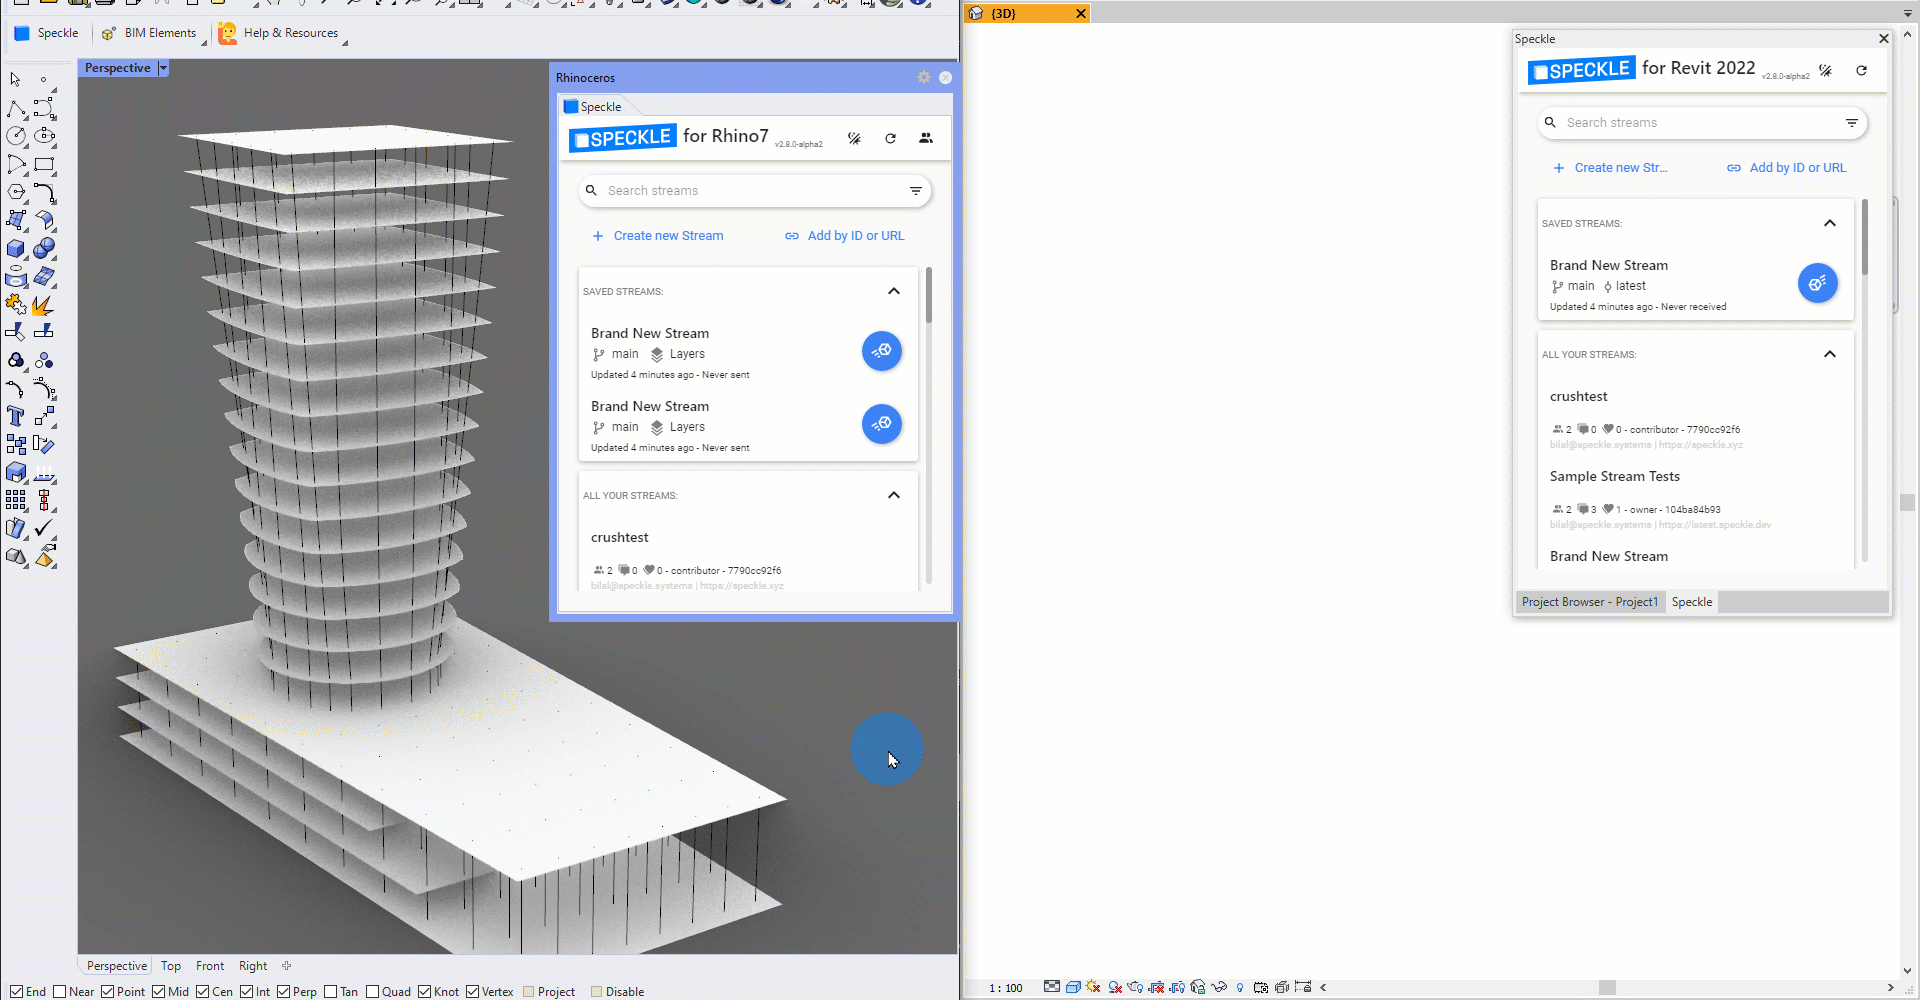
Task: Open Perspective viewport dropdown arrow
Action: pos(163,68)
